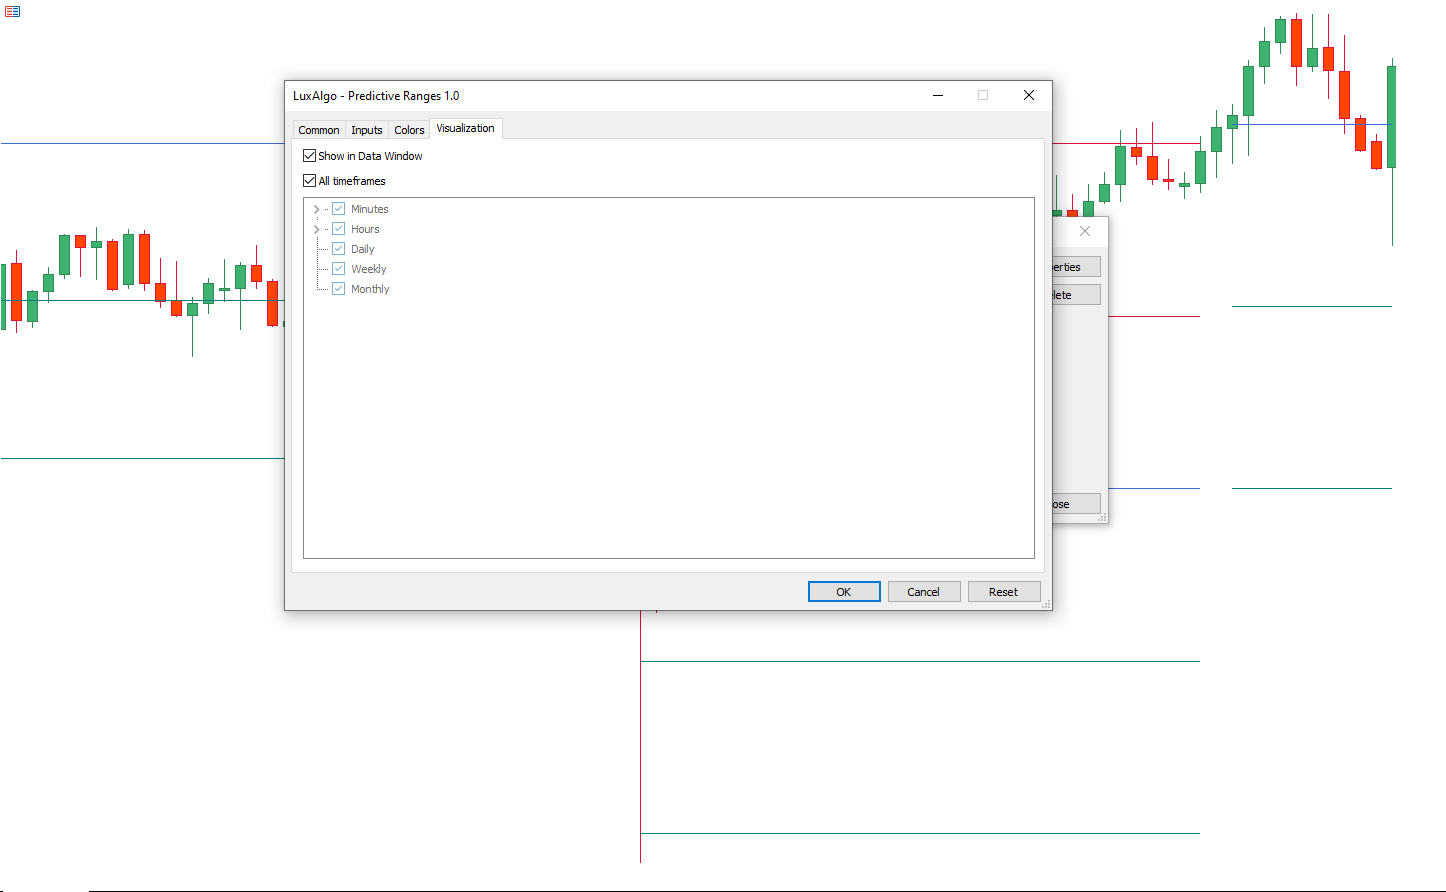Reset indicator settings with Reset button
This screenshot has height=892, width=1446.
point(1003,592)
